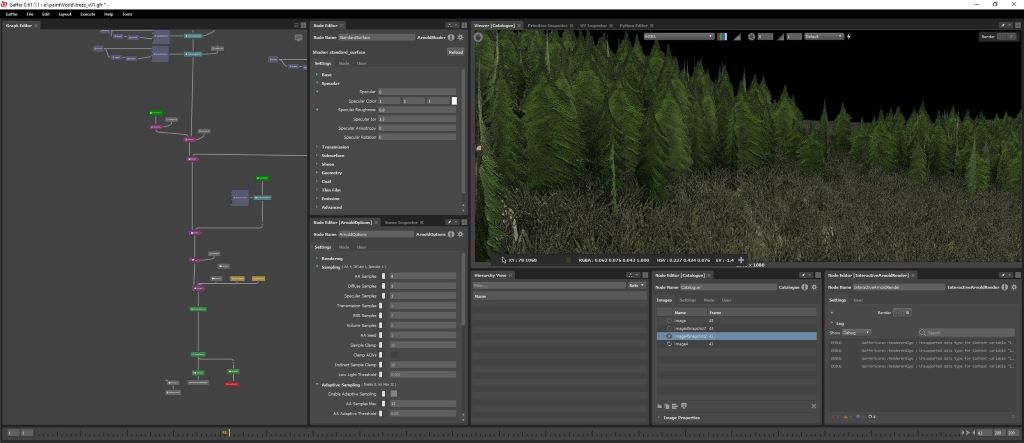
Task: Open the RGBA channel dropdown in Viewer
Action: pos(678,36)
